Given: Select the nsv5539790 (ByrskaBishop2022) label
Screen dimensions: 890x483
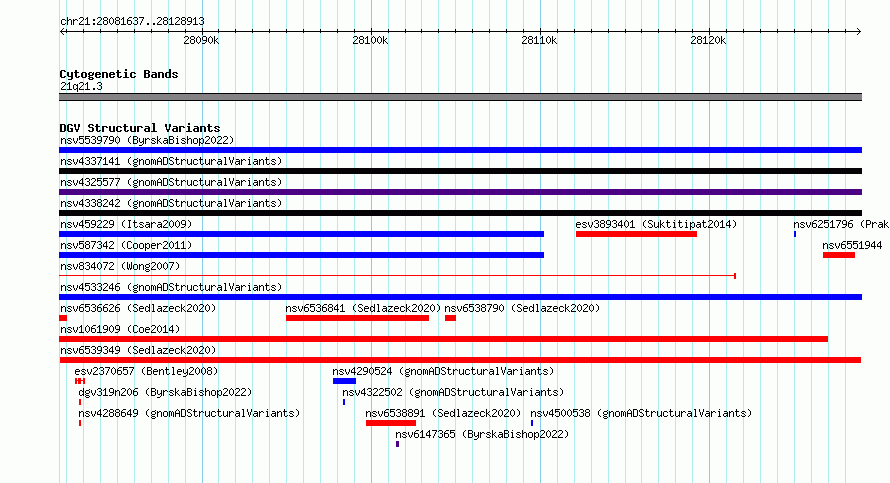Looking at the screenshot, I should coord(147,140).
